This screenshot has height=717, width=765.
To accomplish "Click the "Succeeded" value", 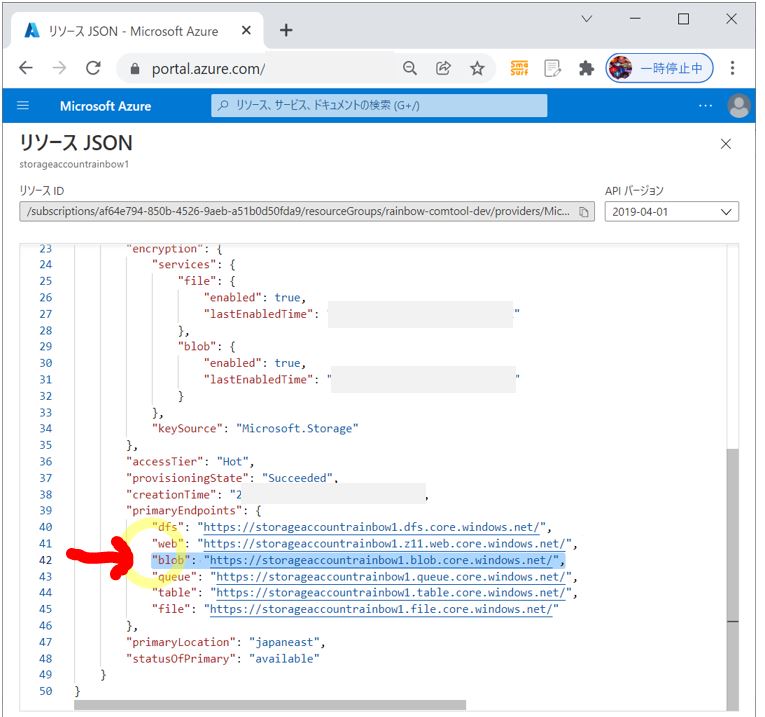I will point(297,478).
